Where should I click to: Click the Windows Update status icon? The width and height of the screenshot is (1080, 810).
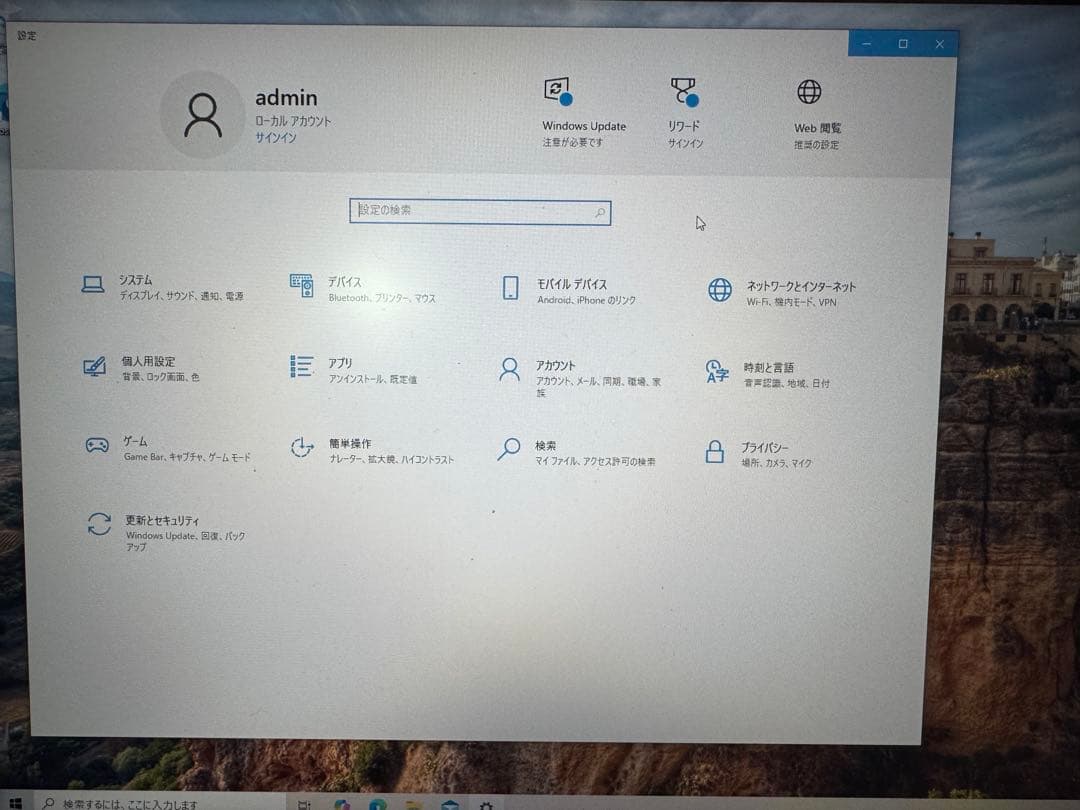557,92
